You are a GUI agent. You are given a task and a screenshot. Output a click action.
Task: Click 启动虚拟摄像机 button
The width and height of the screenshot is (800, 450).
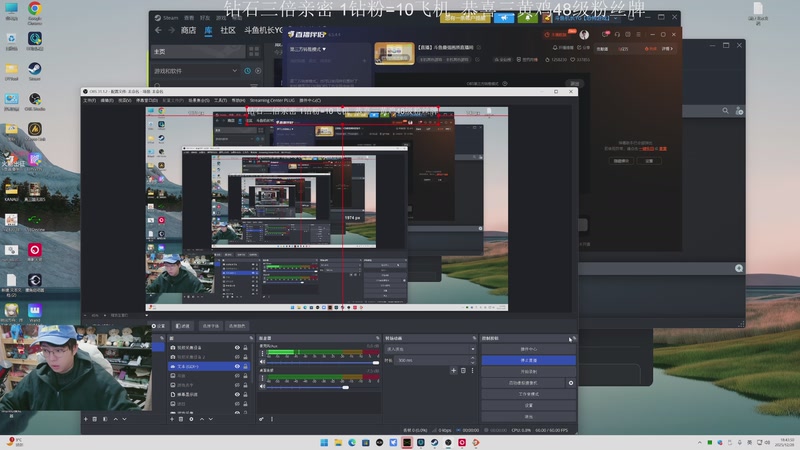523,383
